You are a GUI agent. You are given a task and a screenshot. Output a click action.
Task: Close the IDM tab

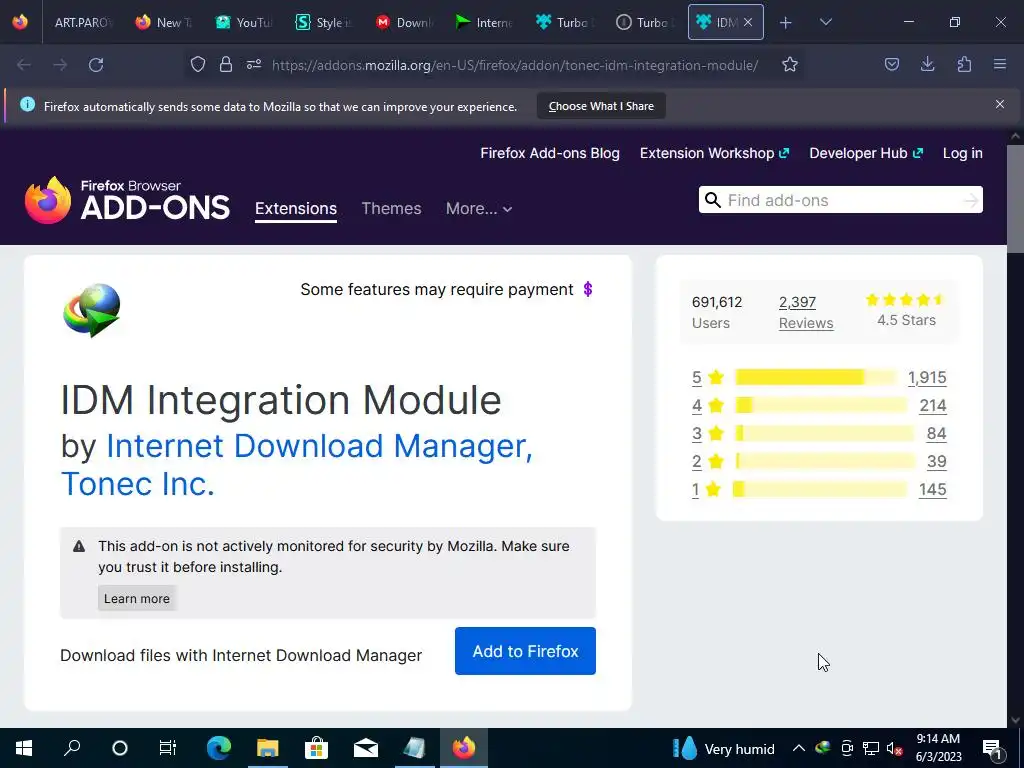(748, 22)
